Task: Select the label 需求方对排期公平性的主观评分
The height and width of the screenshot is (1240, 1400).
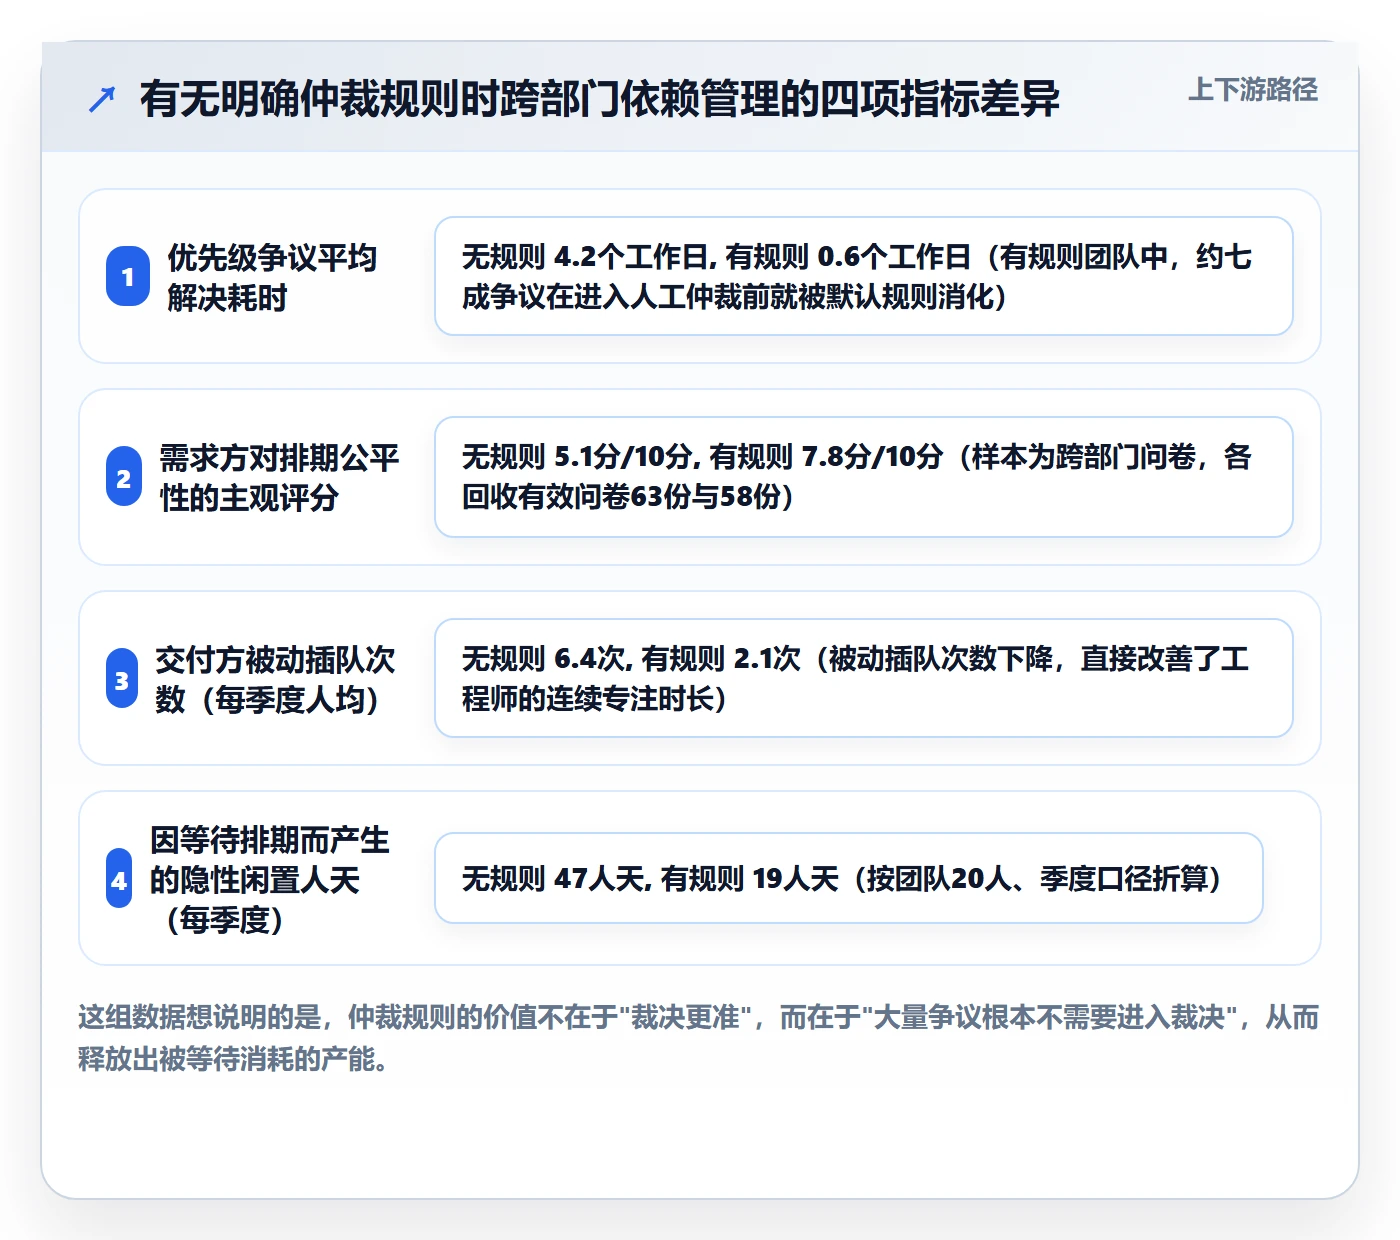Action: point(280,477)
